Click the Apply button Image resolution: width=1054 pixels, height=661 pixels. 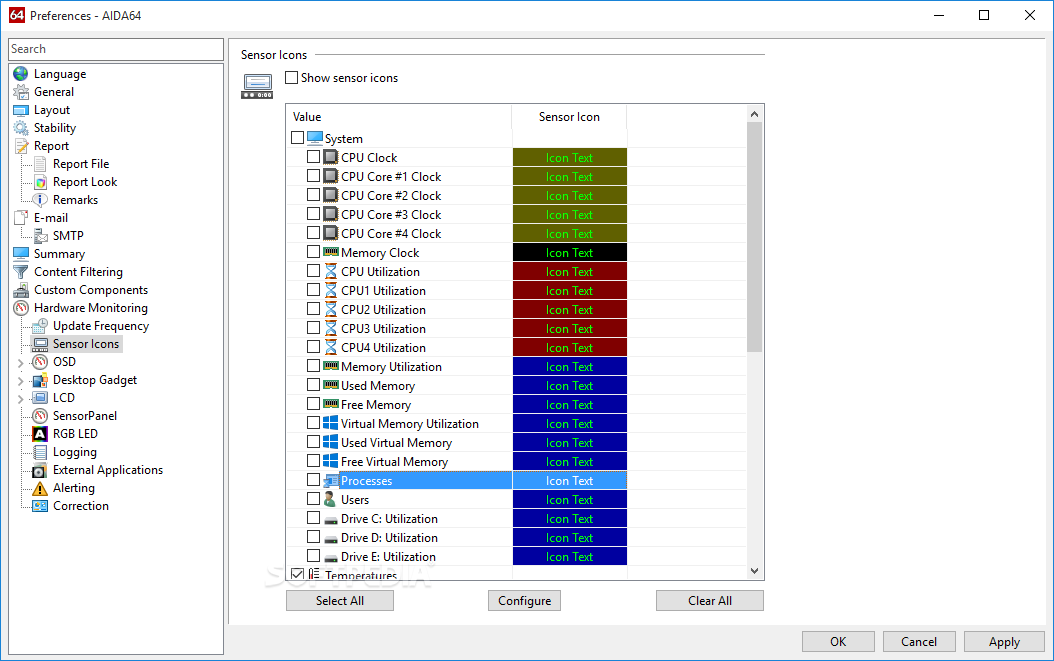click(x=1004, y=641)
